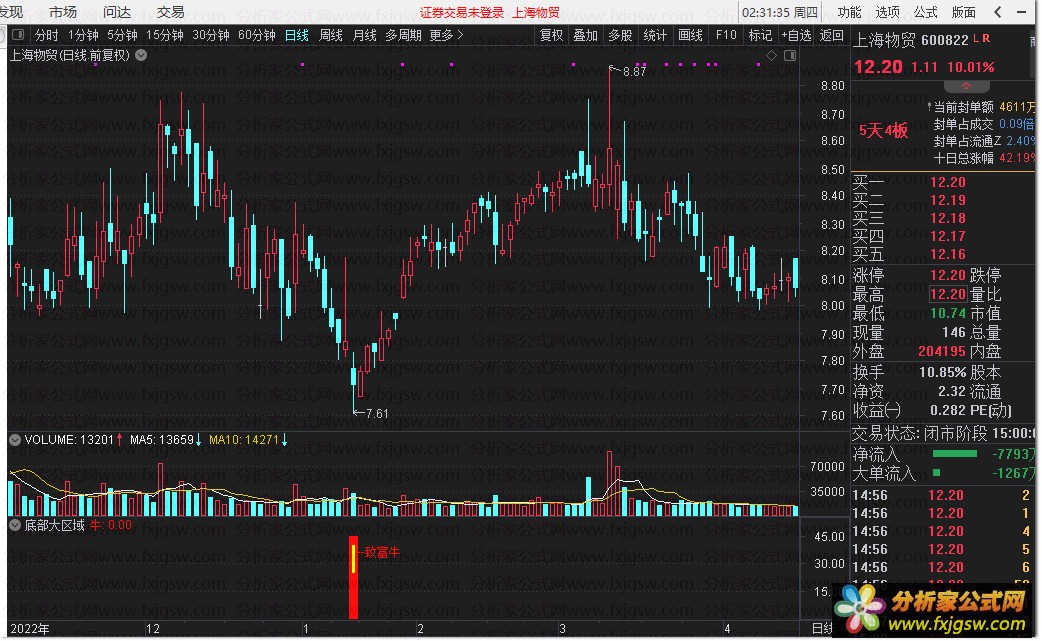
Task: Switch to 周线 weekly chart
Action: [330, 35]
